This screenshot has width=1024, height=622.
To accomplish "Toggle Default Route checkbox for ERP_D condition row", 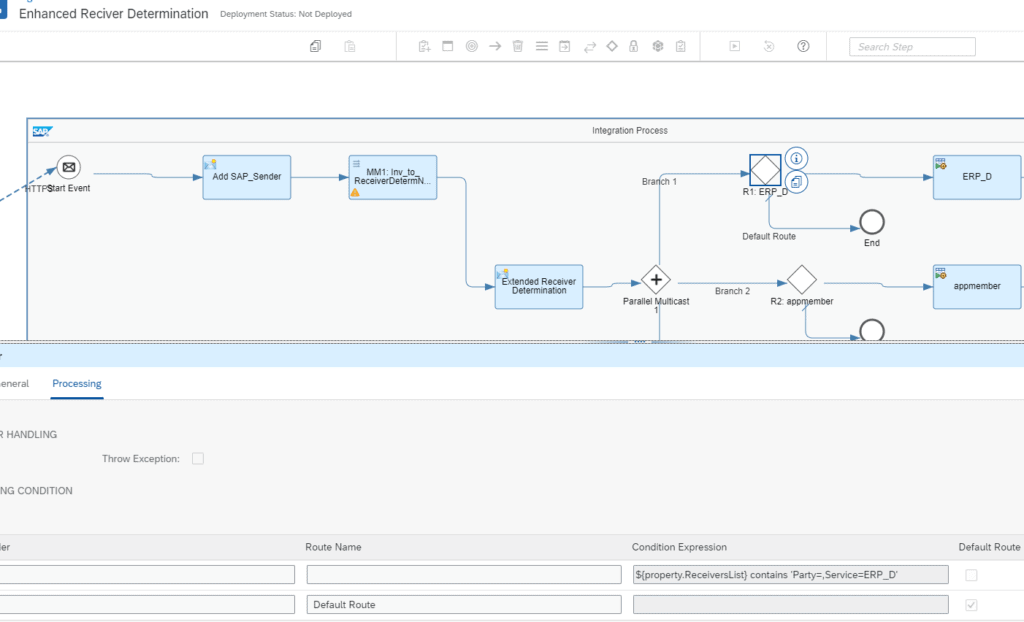I will point(971,575).
